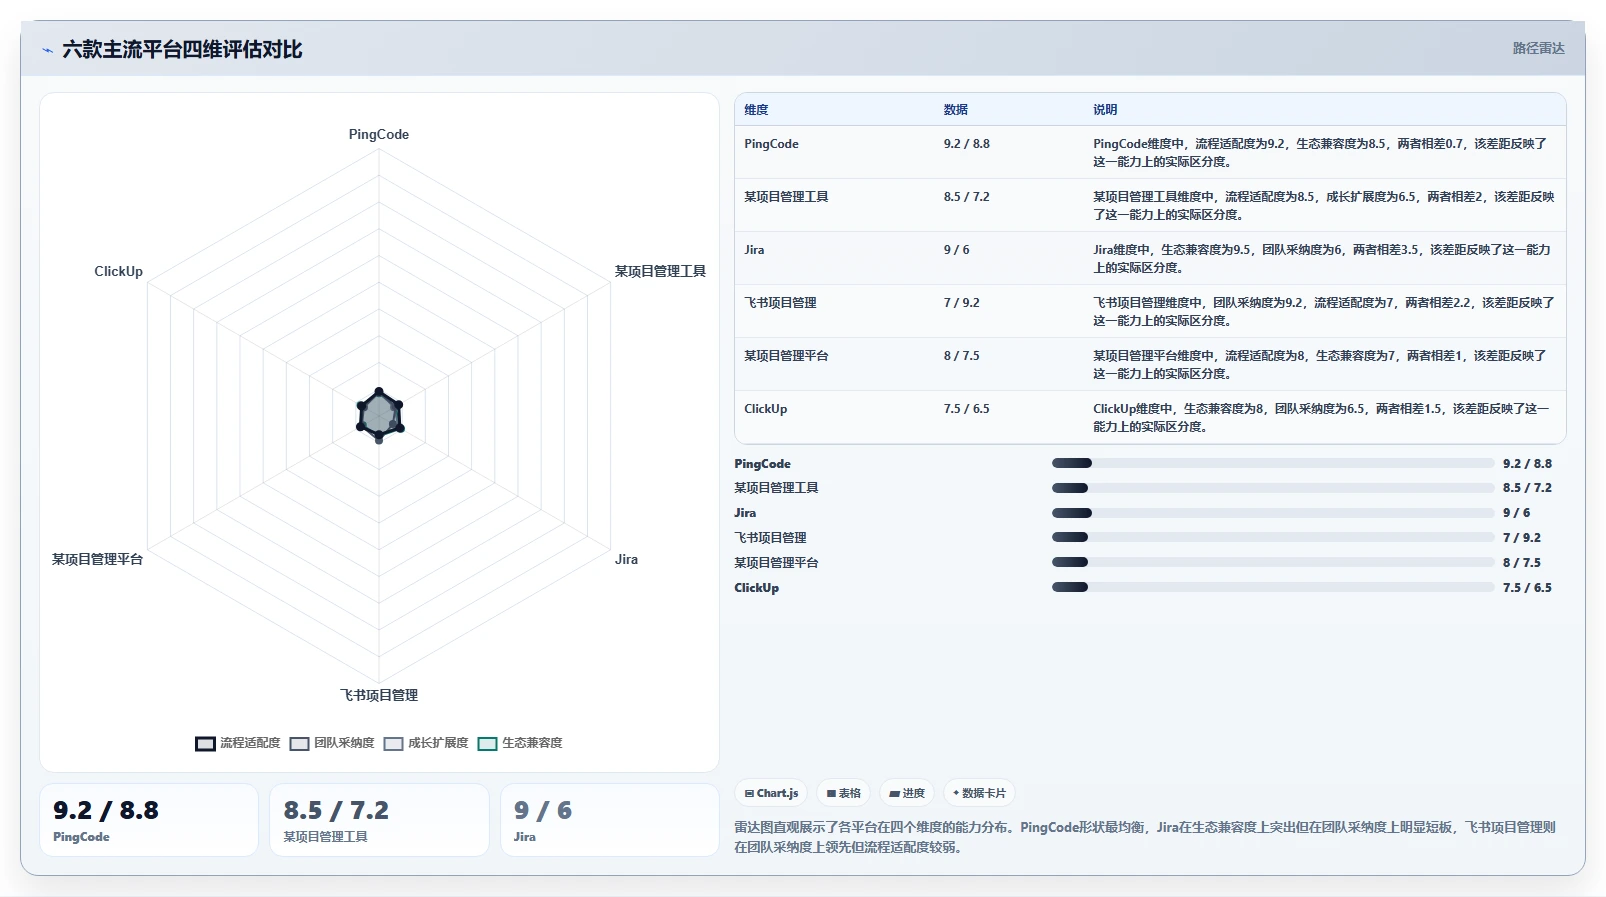Click the 说明 column header
The width and height of the screenshot is (1606, 897).
[x=1105, y=110]
